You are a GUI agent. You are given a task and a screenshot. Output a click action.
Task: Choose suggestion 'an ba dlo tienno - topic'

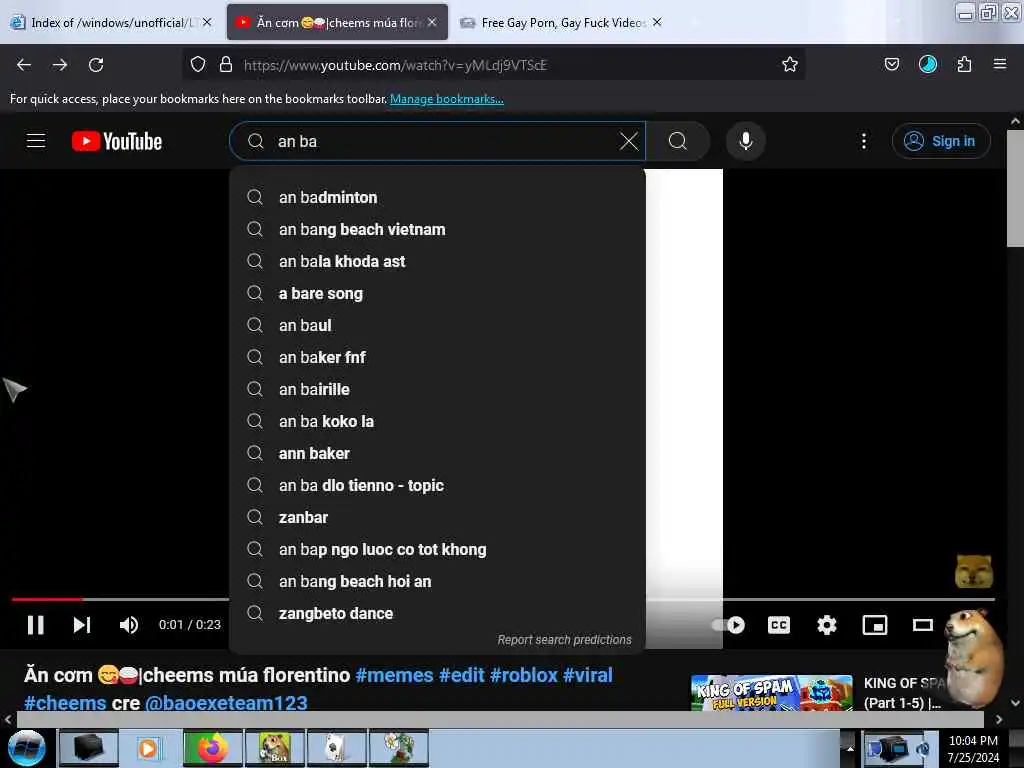pos(437,485)
